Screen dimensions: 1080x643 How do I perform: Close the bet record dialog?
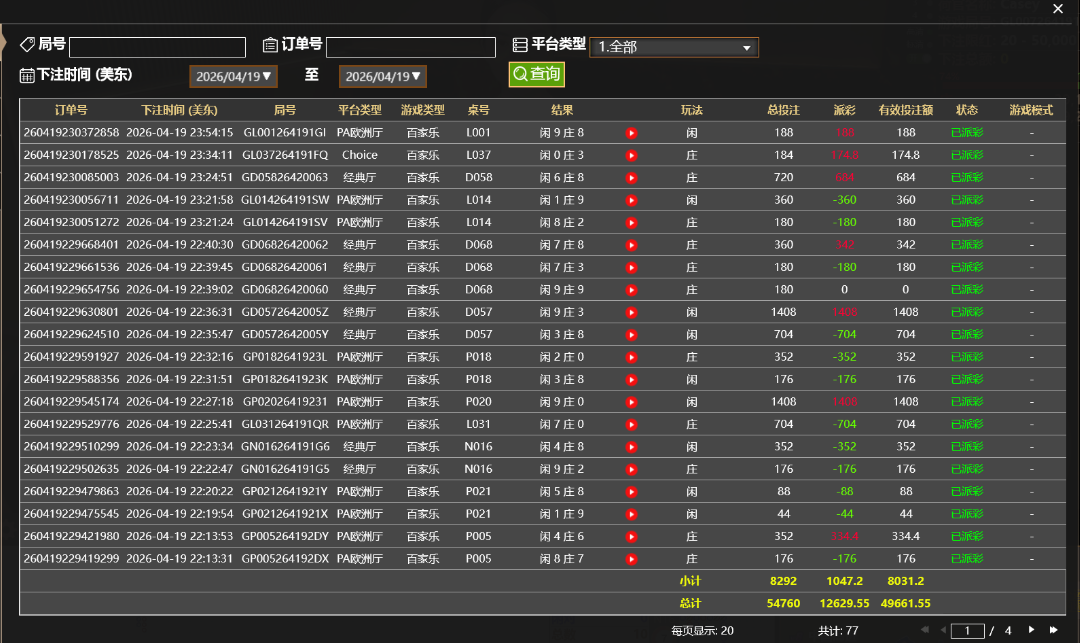click(x=1058, y=9)
